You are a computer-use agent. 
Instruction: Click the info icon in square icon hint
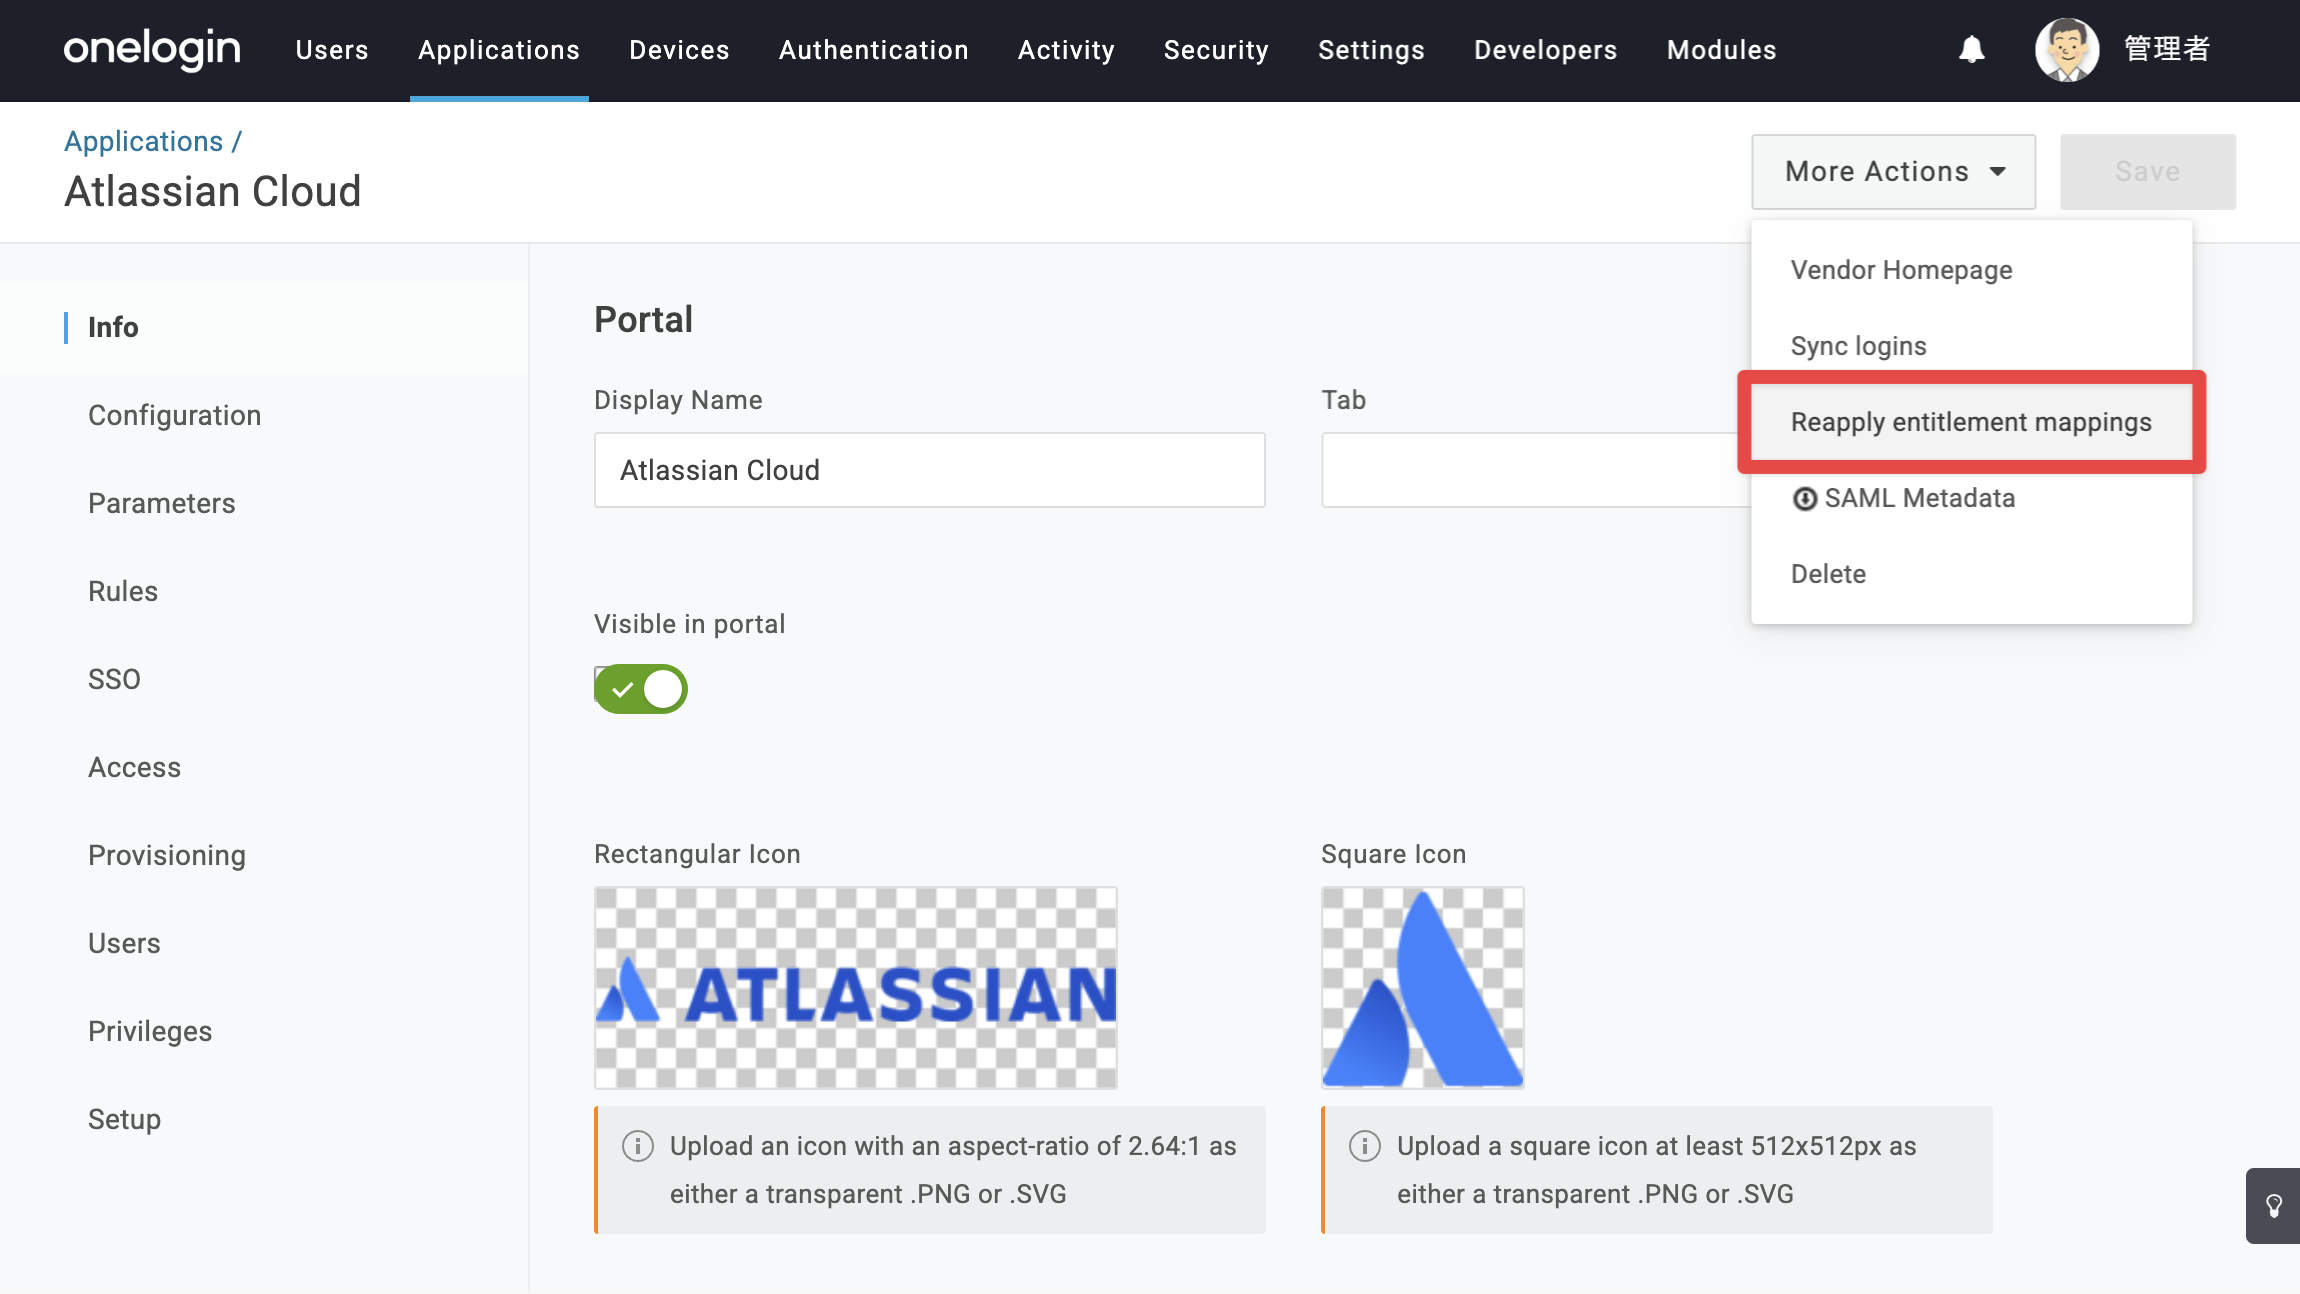(x=1365, y=1146)
